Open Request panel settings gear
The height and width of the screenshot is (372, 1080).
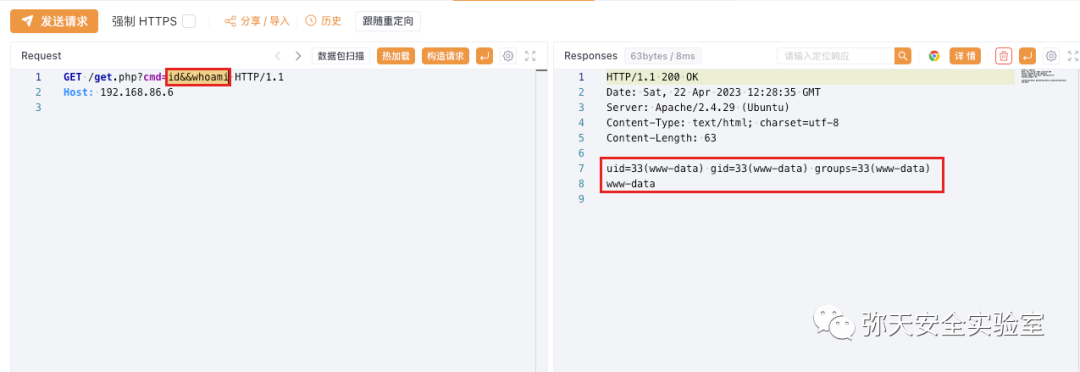pyautogui.click(x=508, y=56)
